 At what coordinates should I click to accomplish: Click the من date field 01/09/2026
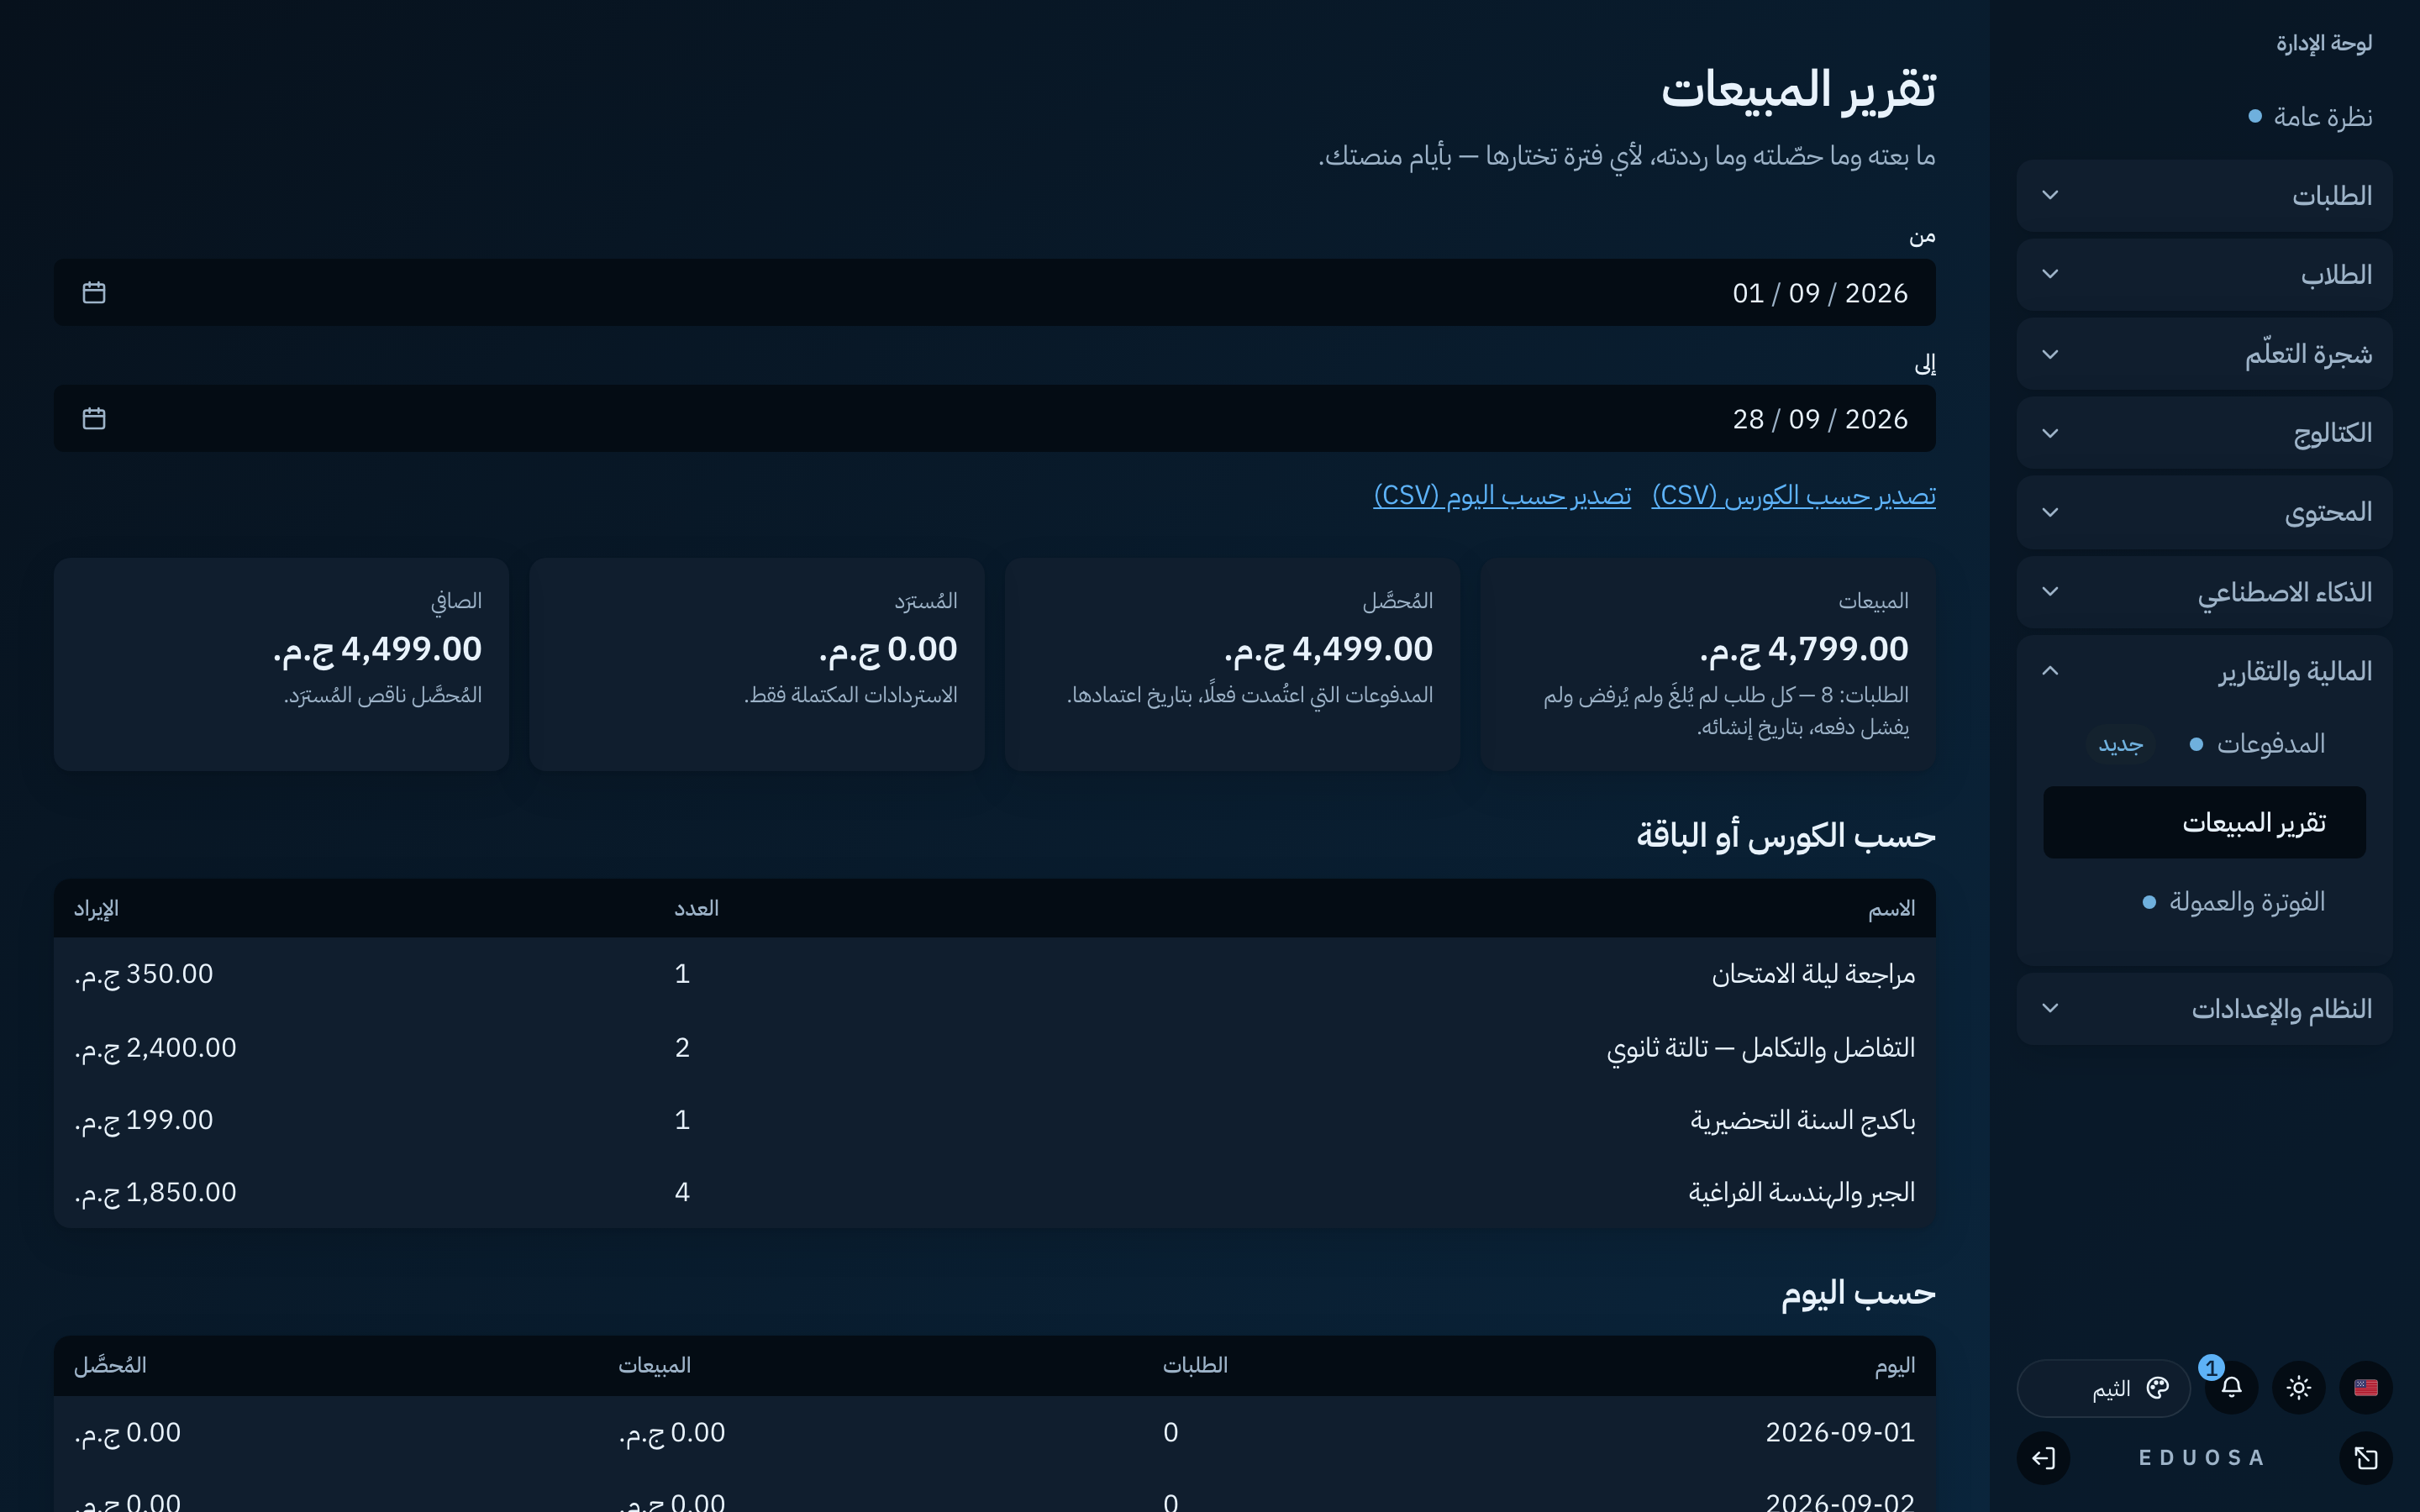[x=995, y=292]
